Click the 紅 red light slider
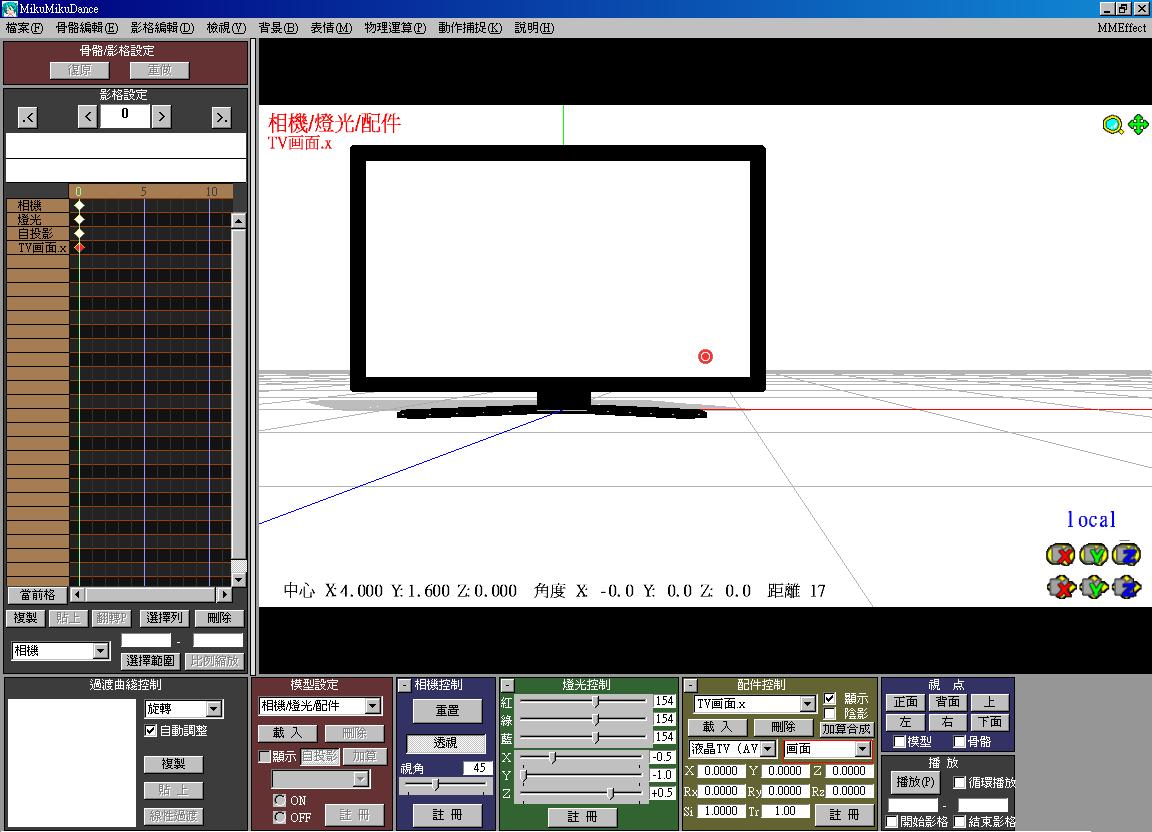This screenshot has width=1152, height=832. (584, 701)
